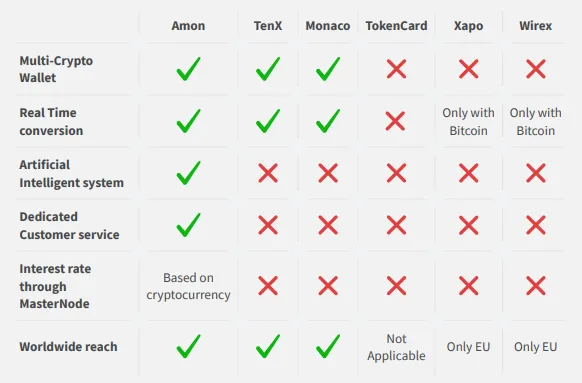Screen dimensions: 582x383
Task: Click Xapo's Artificial Intelligent system red cross
Action: point(468,173)
